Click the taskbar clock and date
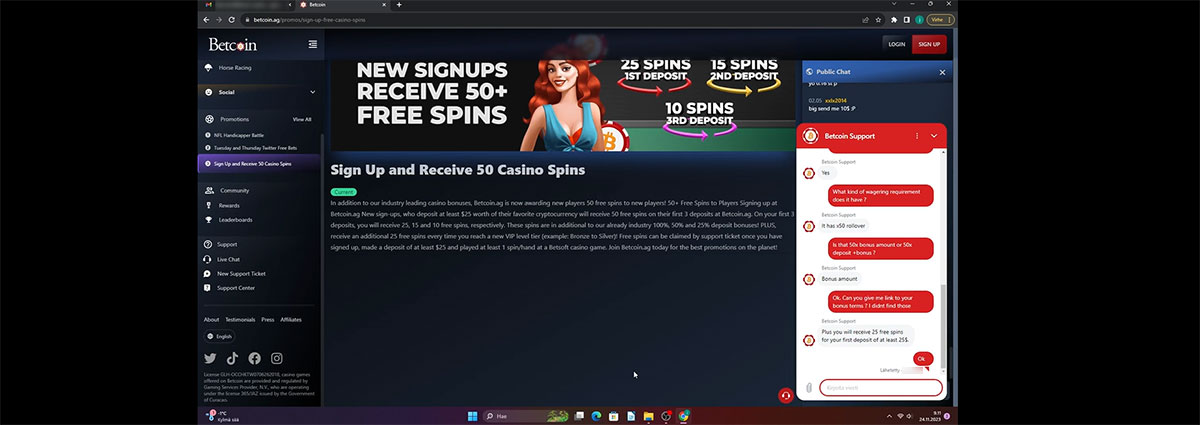 [928, 415]
